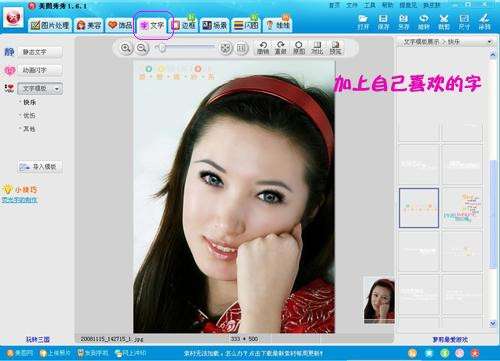The height and width of the screenshot is (361, 500).
Task: Switch to the 边框 tab
Action: click(184, 25)
